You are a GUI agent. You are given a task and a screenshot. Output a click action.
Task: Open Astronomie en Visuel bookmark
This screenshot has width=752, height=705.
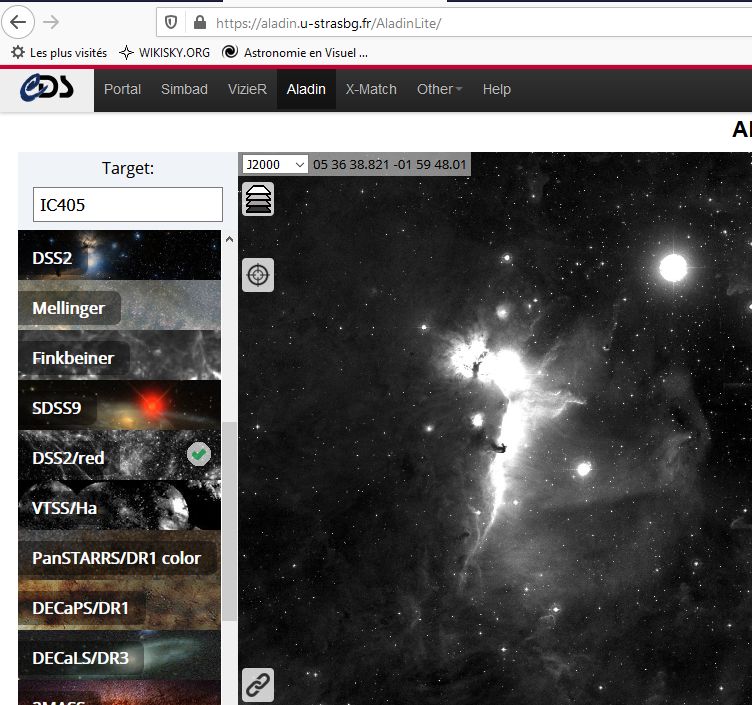(295, 53)
